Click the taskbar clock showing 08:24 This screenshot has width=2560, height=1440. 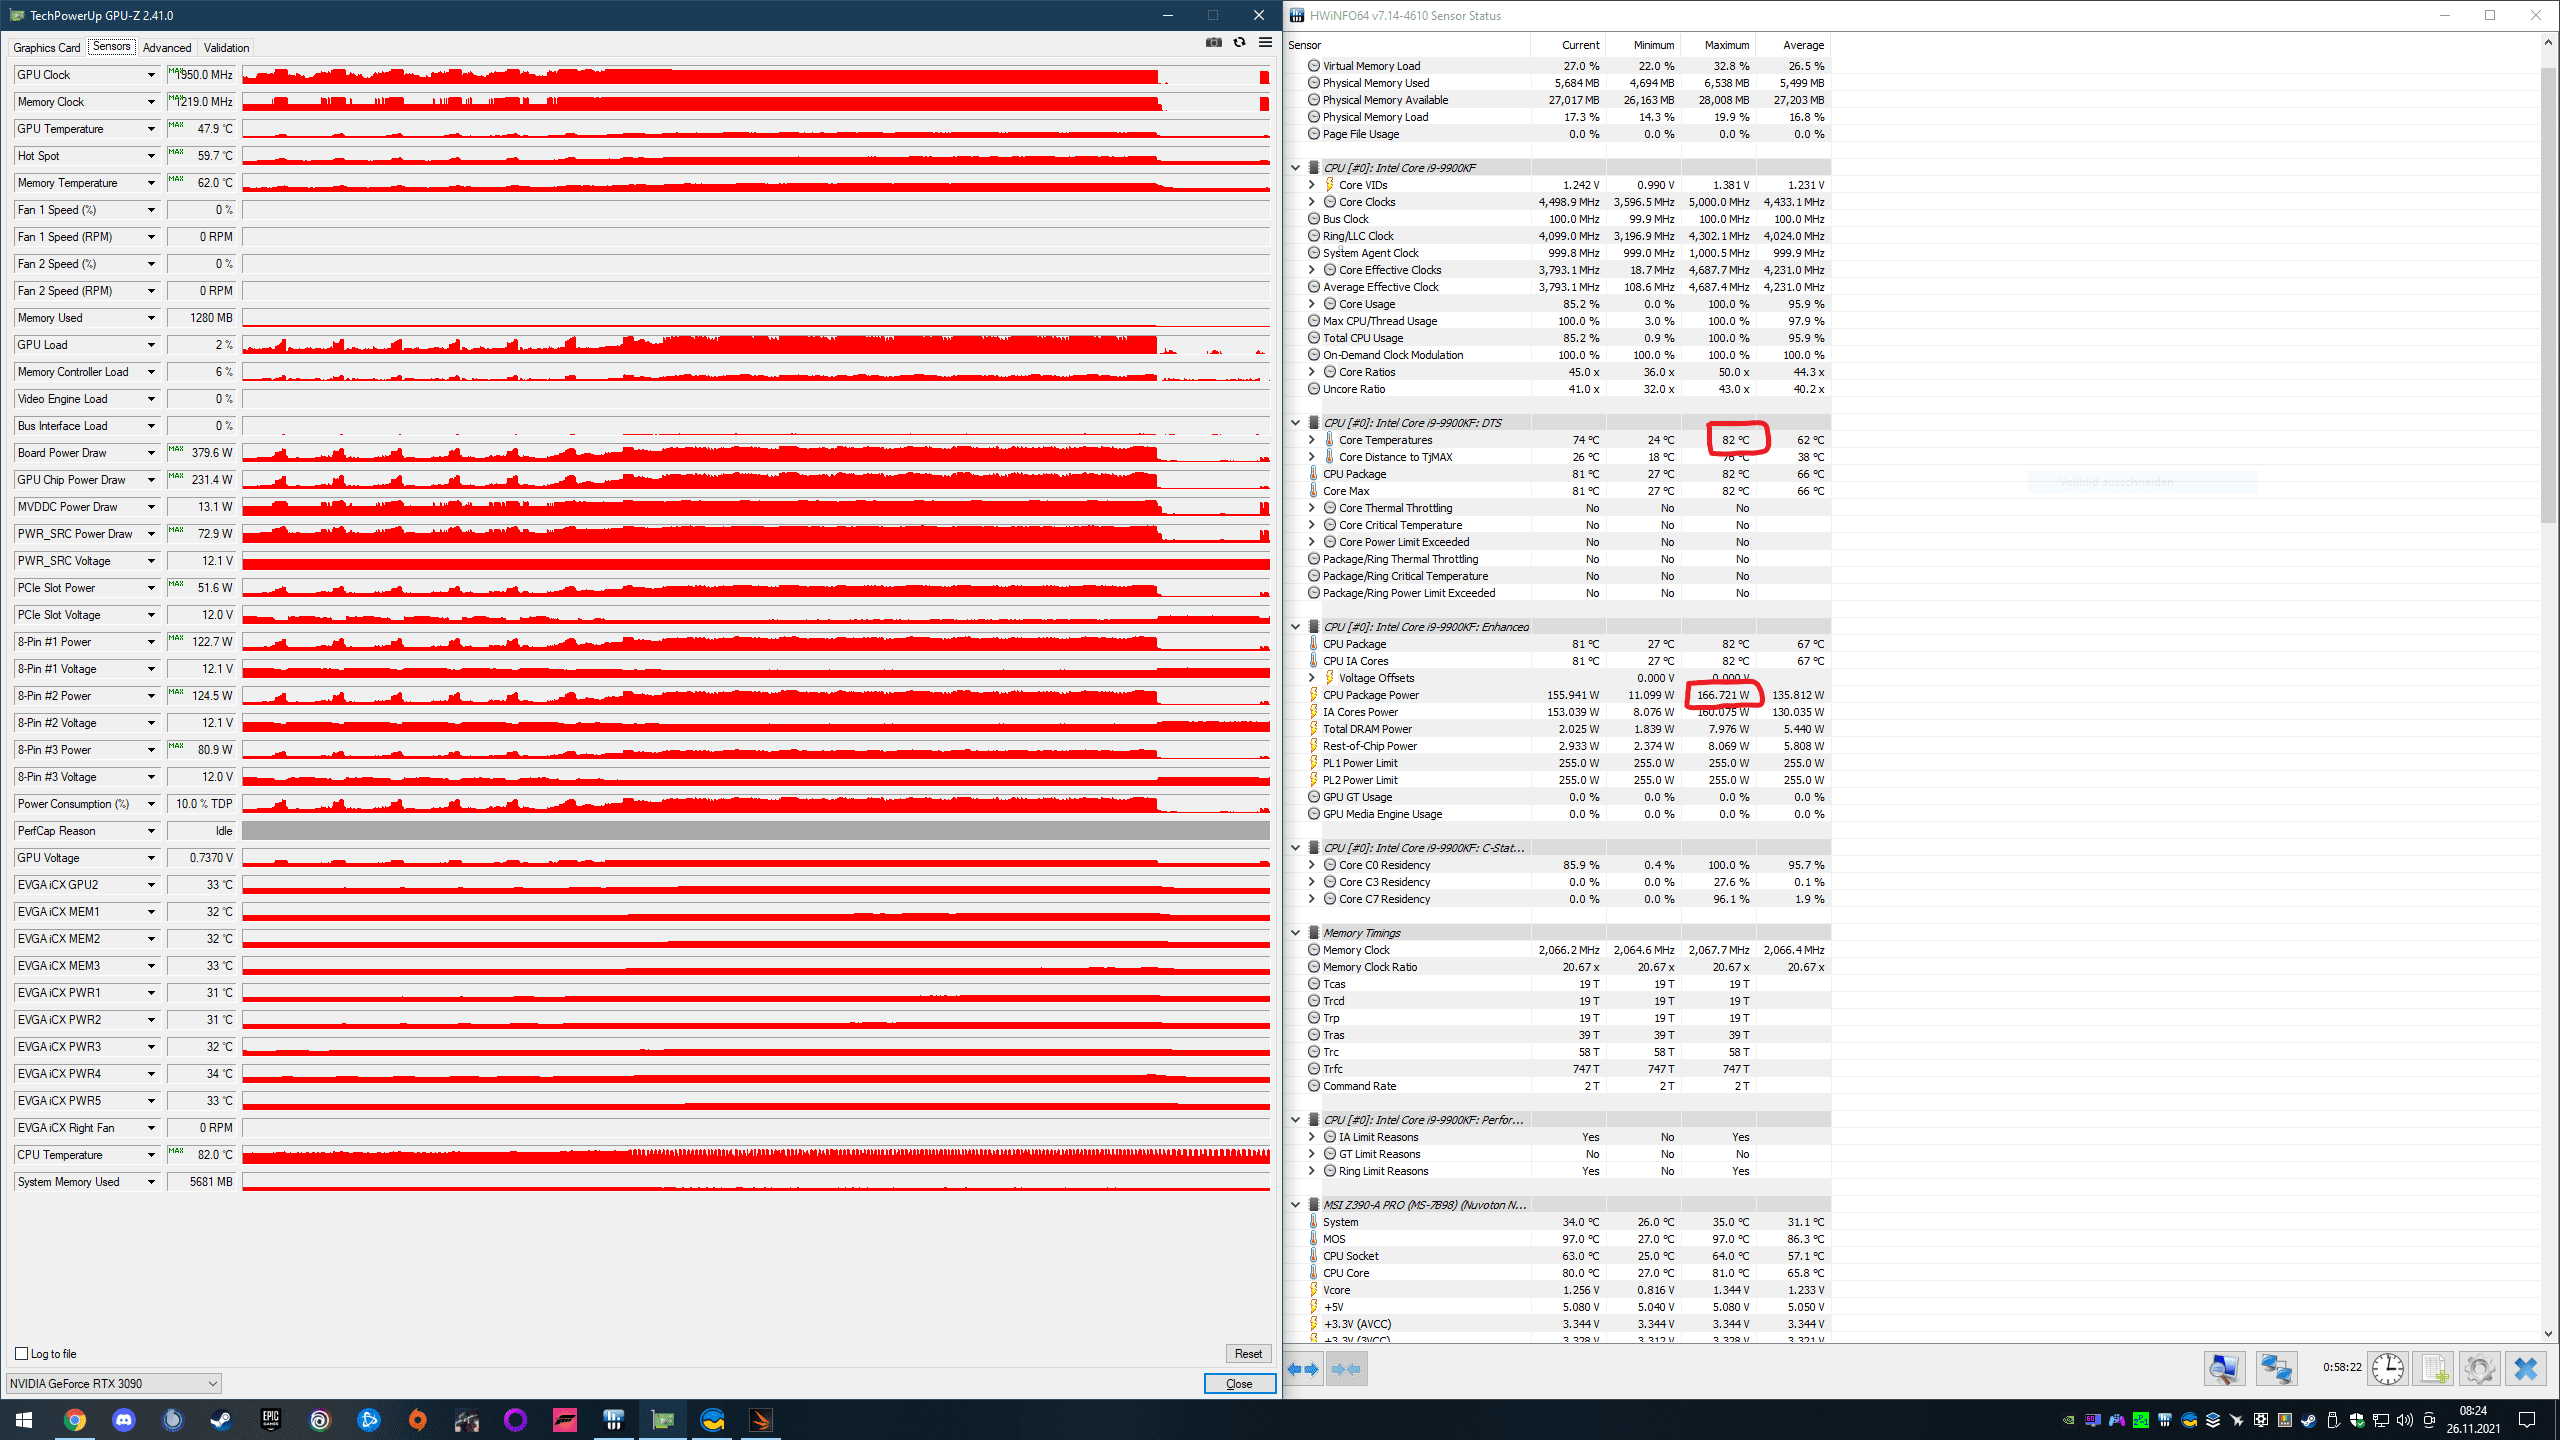[2473, 1420]
